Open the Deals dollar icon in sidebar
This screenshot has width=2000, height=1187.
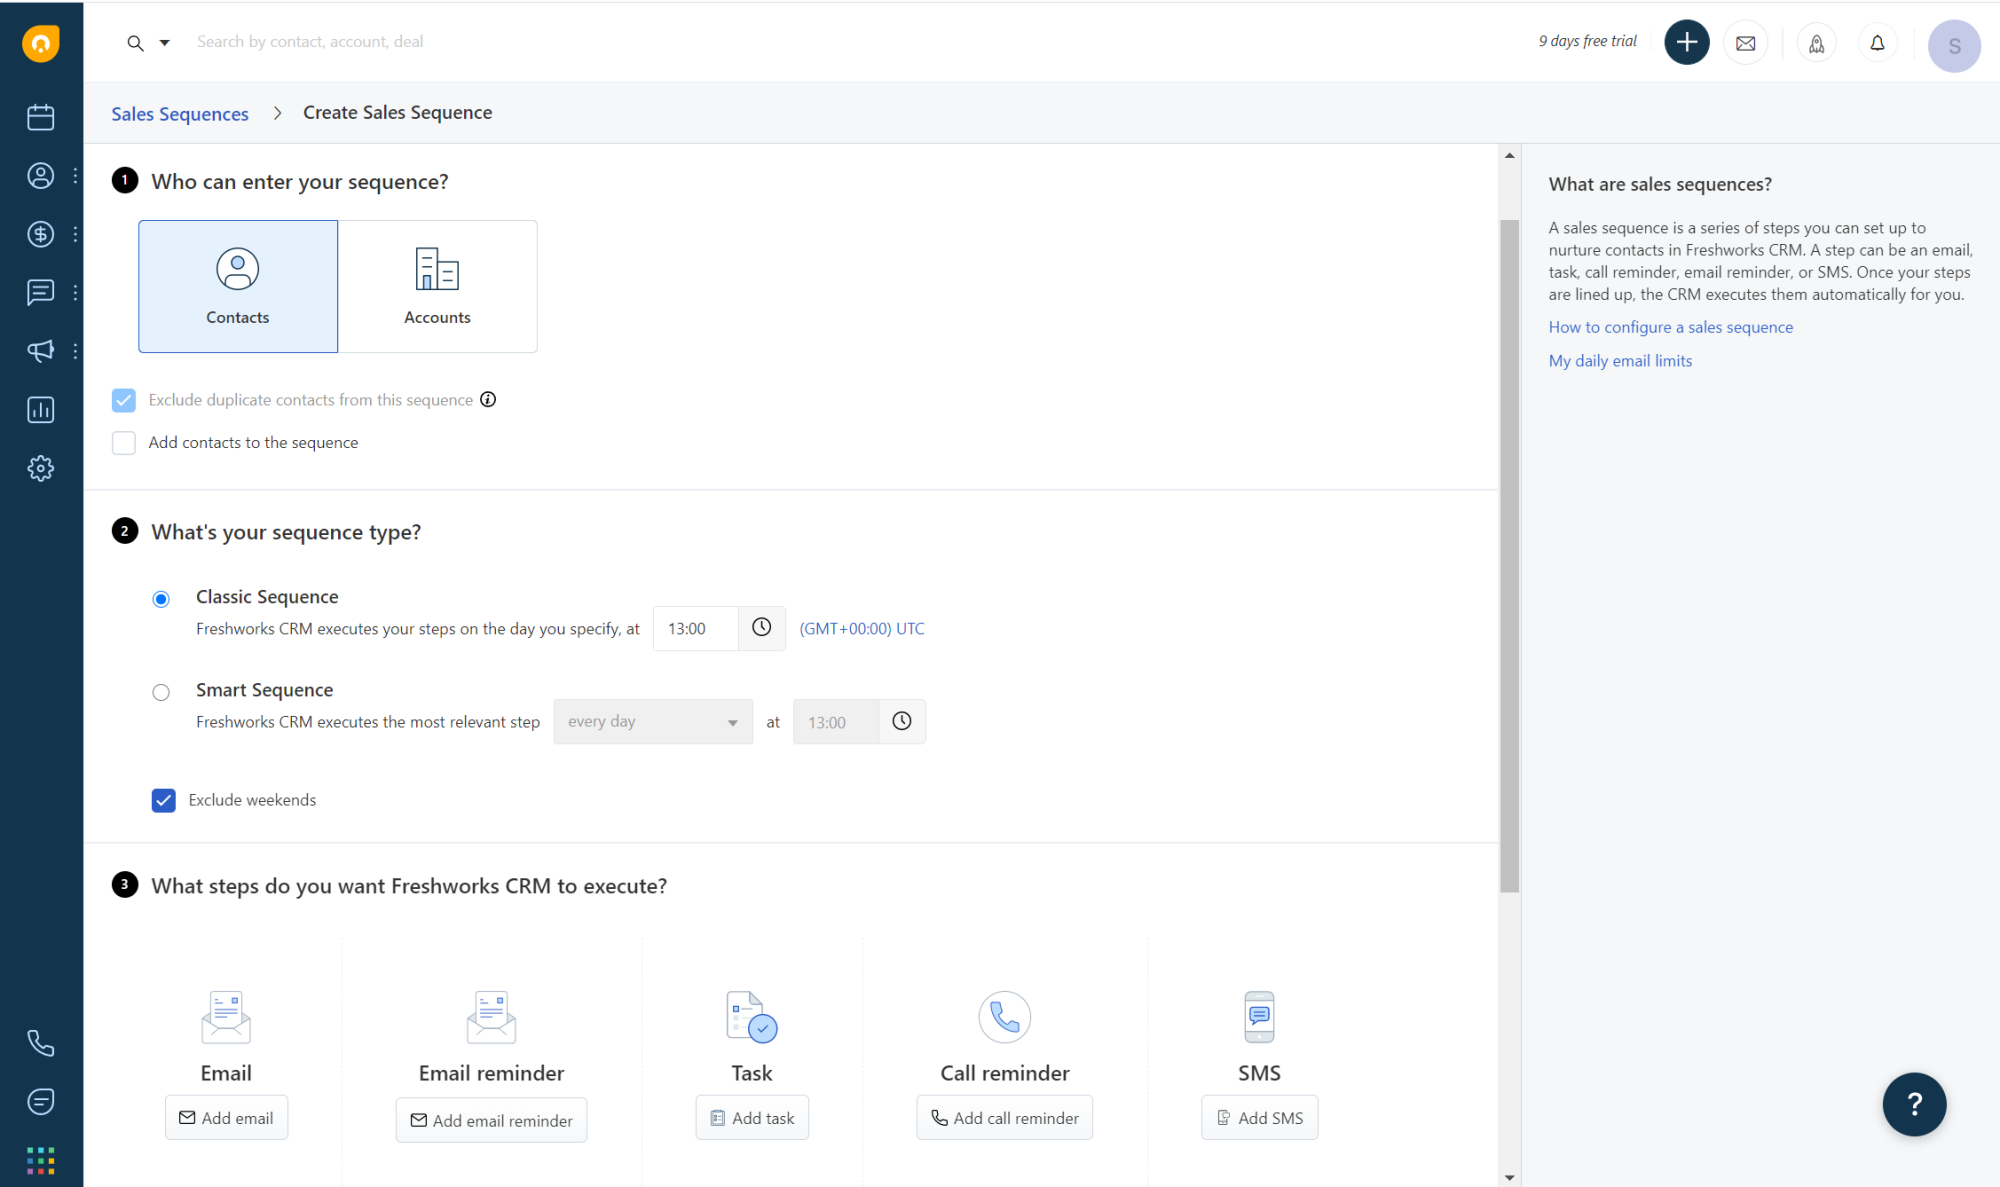coord(41,234)
